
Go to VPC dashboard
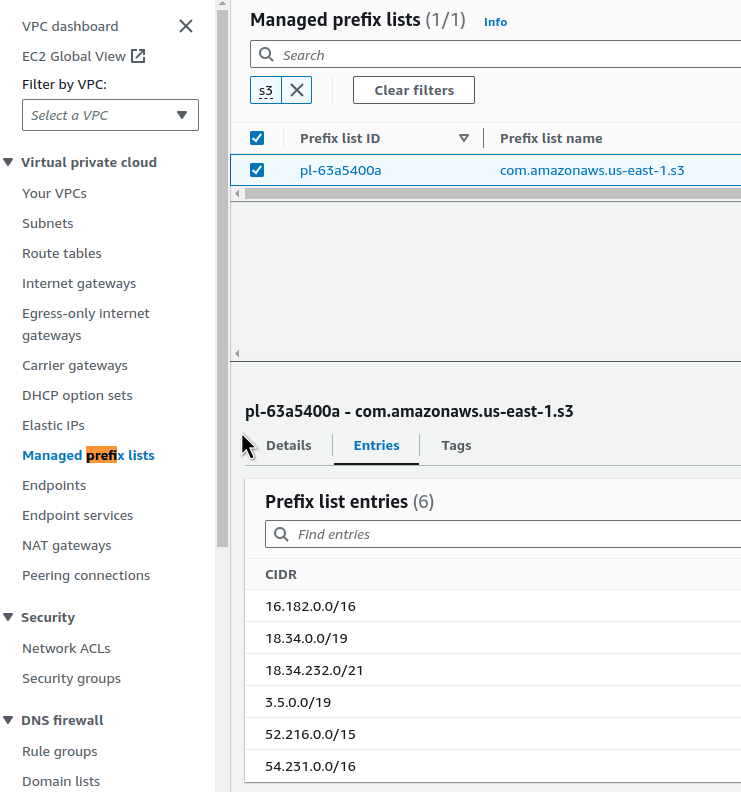click(70, 26)
